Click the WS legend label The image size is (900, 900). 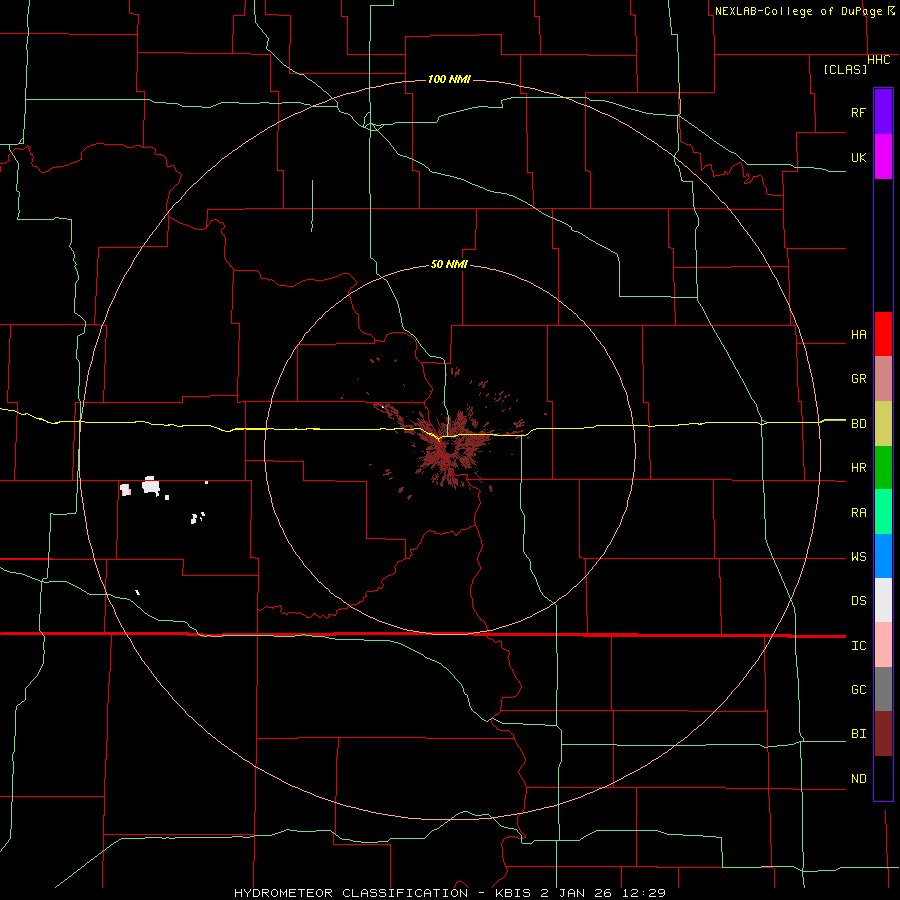pos(858,557)
